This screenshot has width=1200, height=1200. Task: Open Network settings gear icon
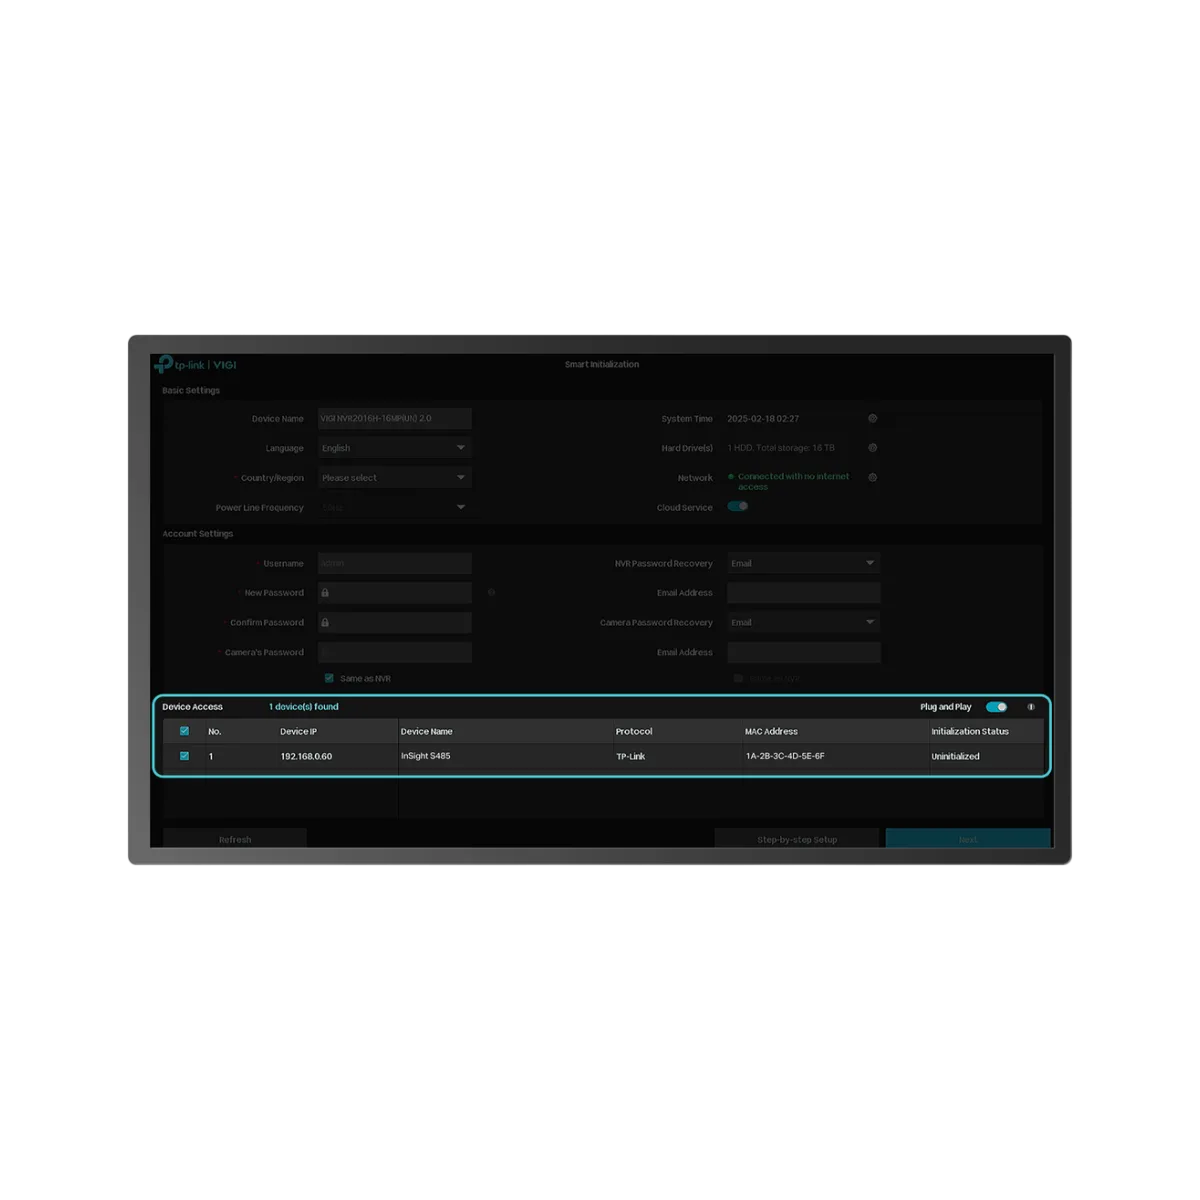(872, 478)
